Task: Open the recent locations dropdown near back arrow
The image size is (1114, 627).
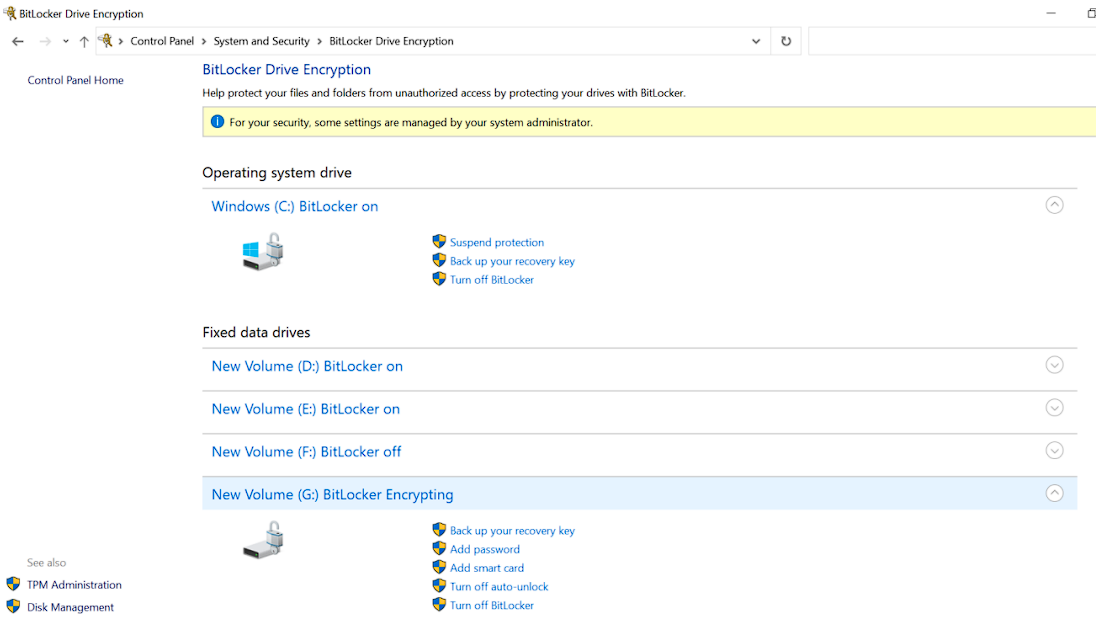Action: (65, 41)
